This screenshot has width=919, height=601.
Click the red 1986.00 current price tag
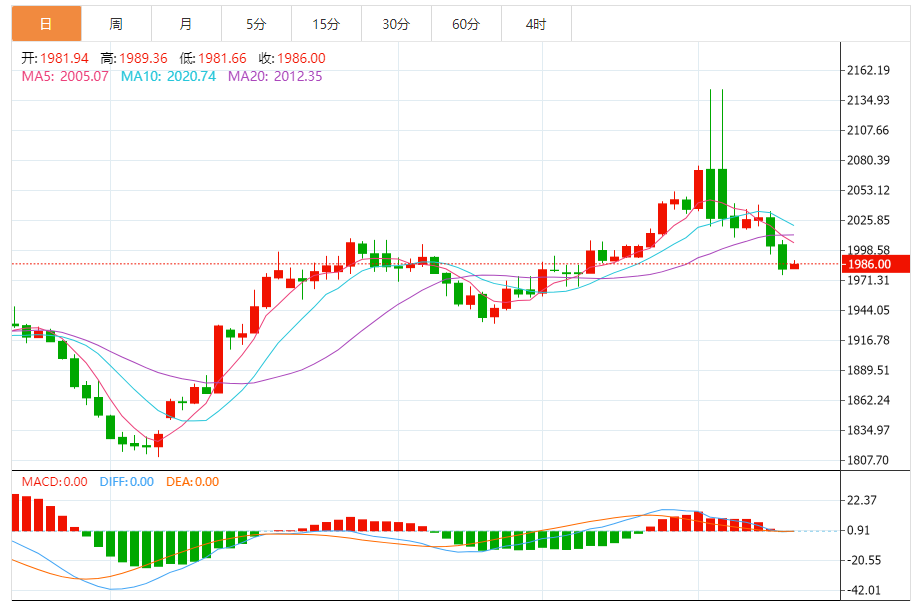point(876,264)
